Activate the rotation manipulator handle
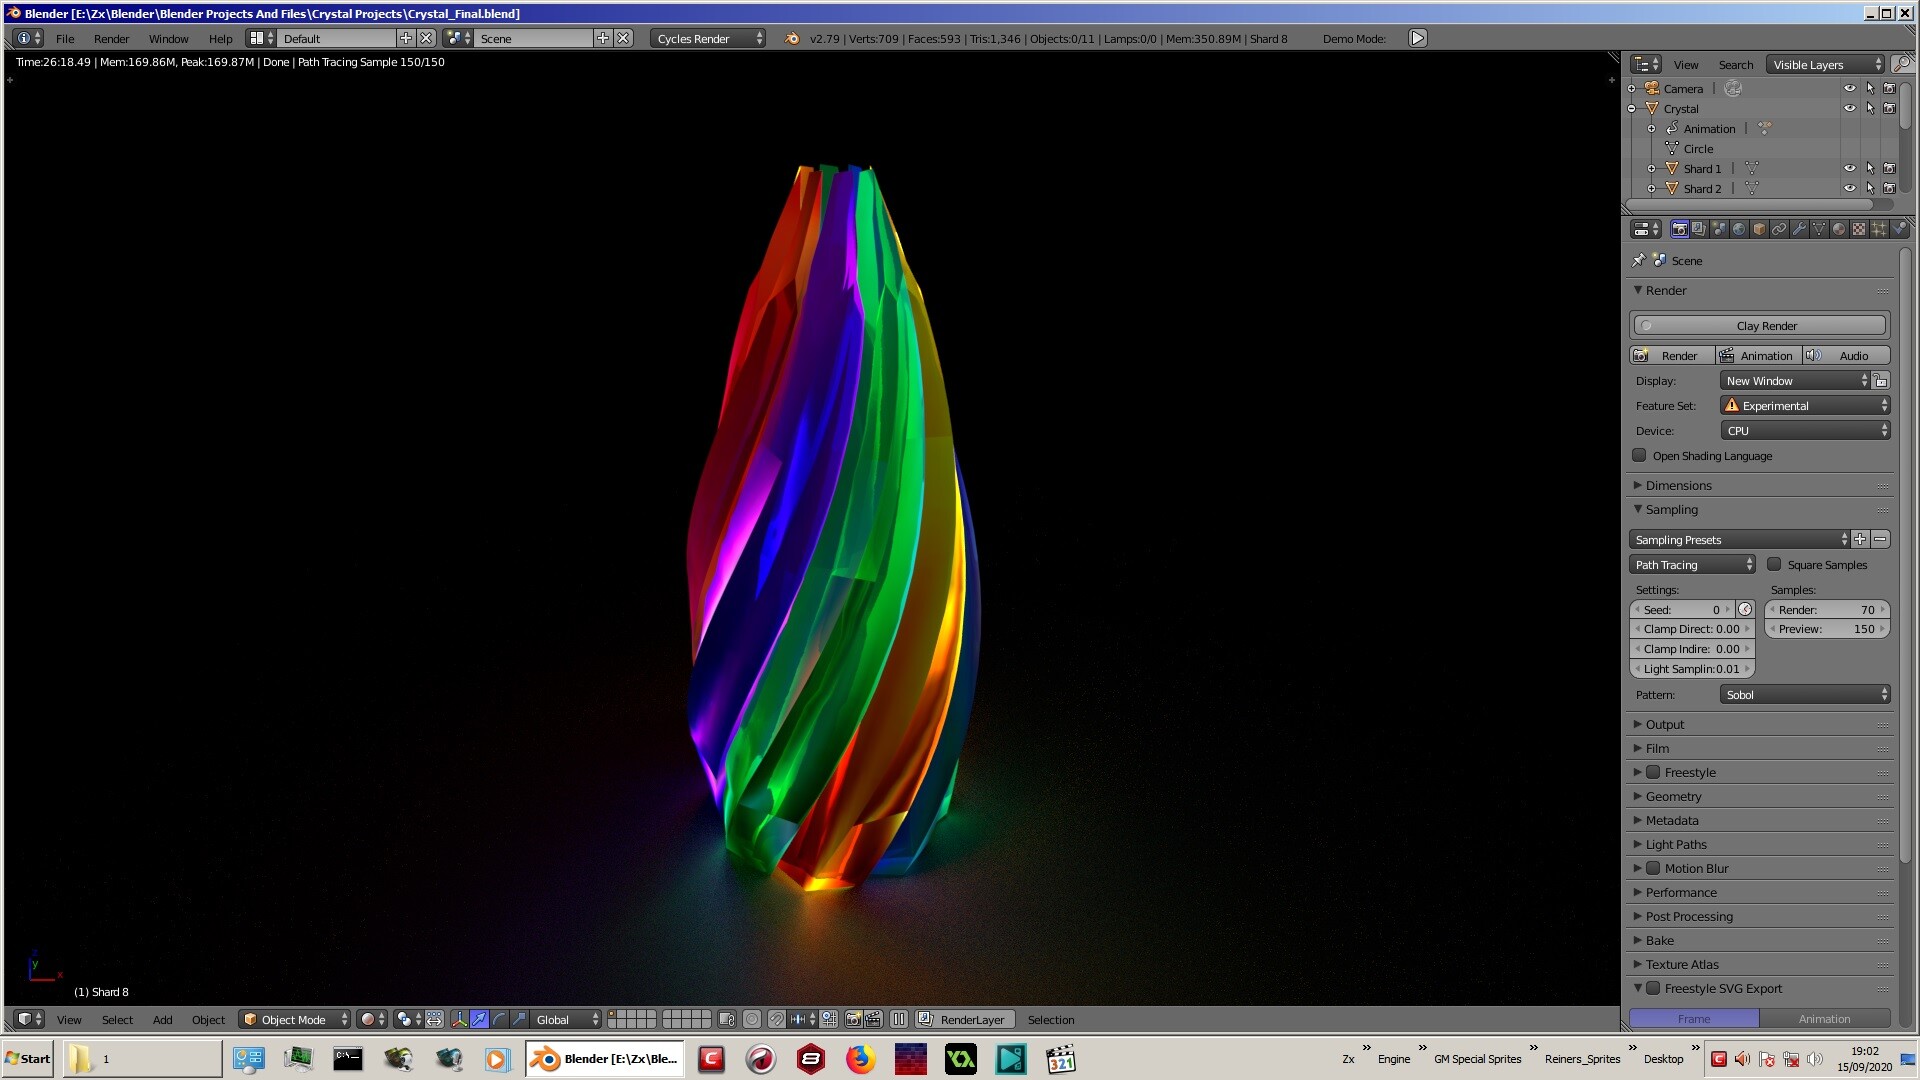 [x=498, y=1019]
